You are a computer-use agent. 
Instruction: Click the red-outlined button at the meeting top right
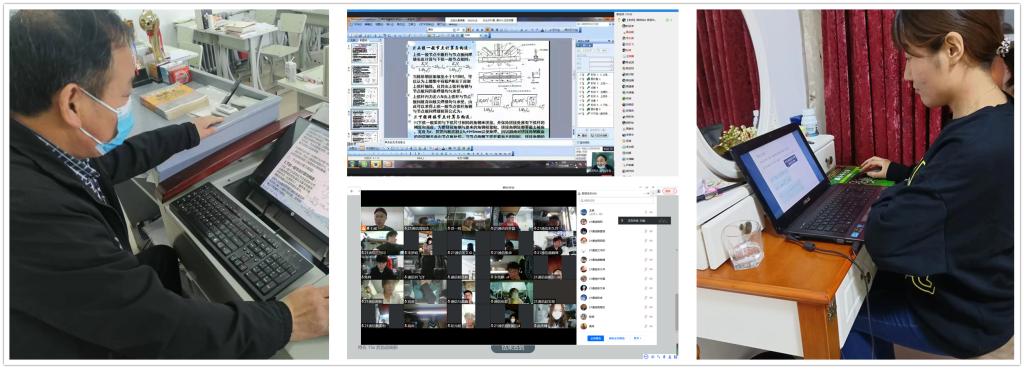pyautogui.click(x=668, y=191)
